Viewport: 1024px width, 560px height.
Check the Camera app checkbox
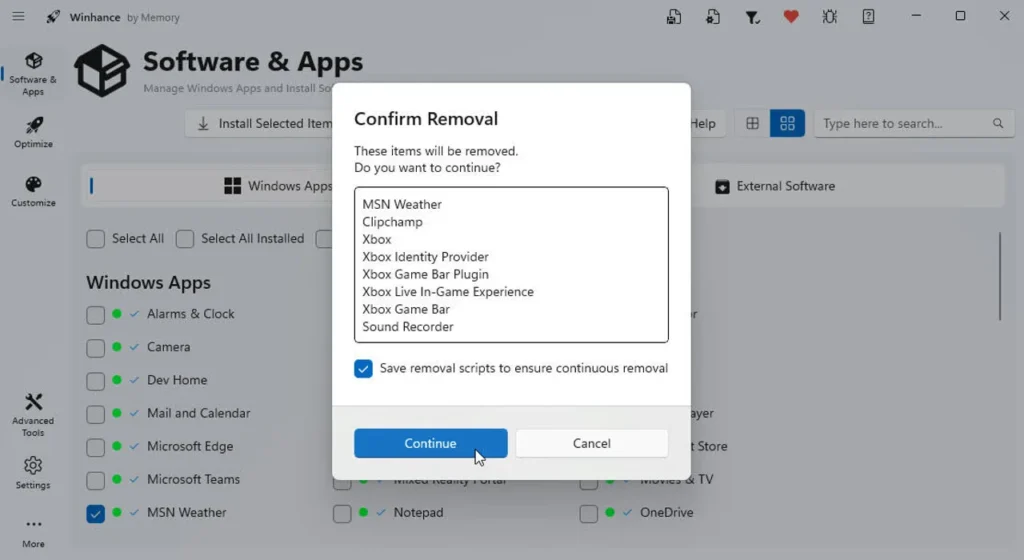click(x=95, y=348)
